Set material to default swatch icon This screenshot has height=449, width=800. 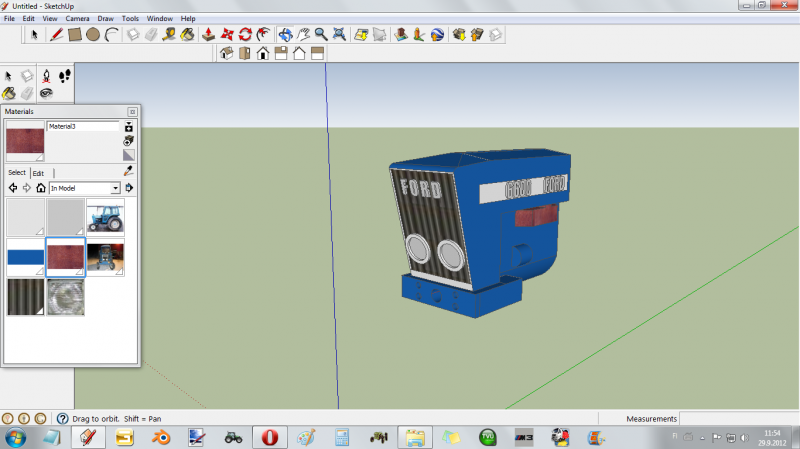(129, 155)
